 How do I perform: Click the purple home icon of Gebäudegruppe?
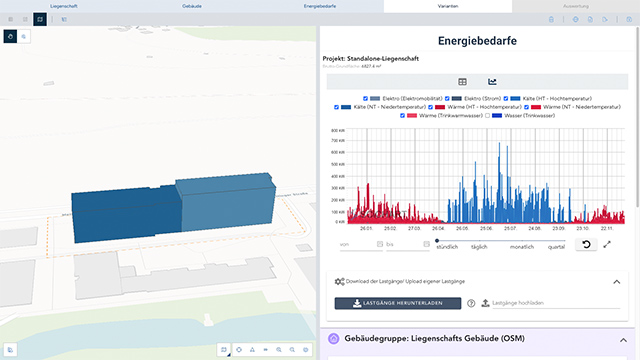[333, 338]
